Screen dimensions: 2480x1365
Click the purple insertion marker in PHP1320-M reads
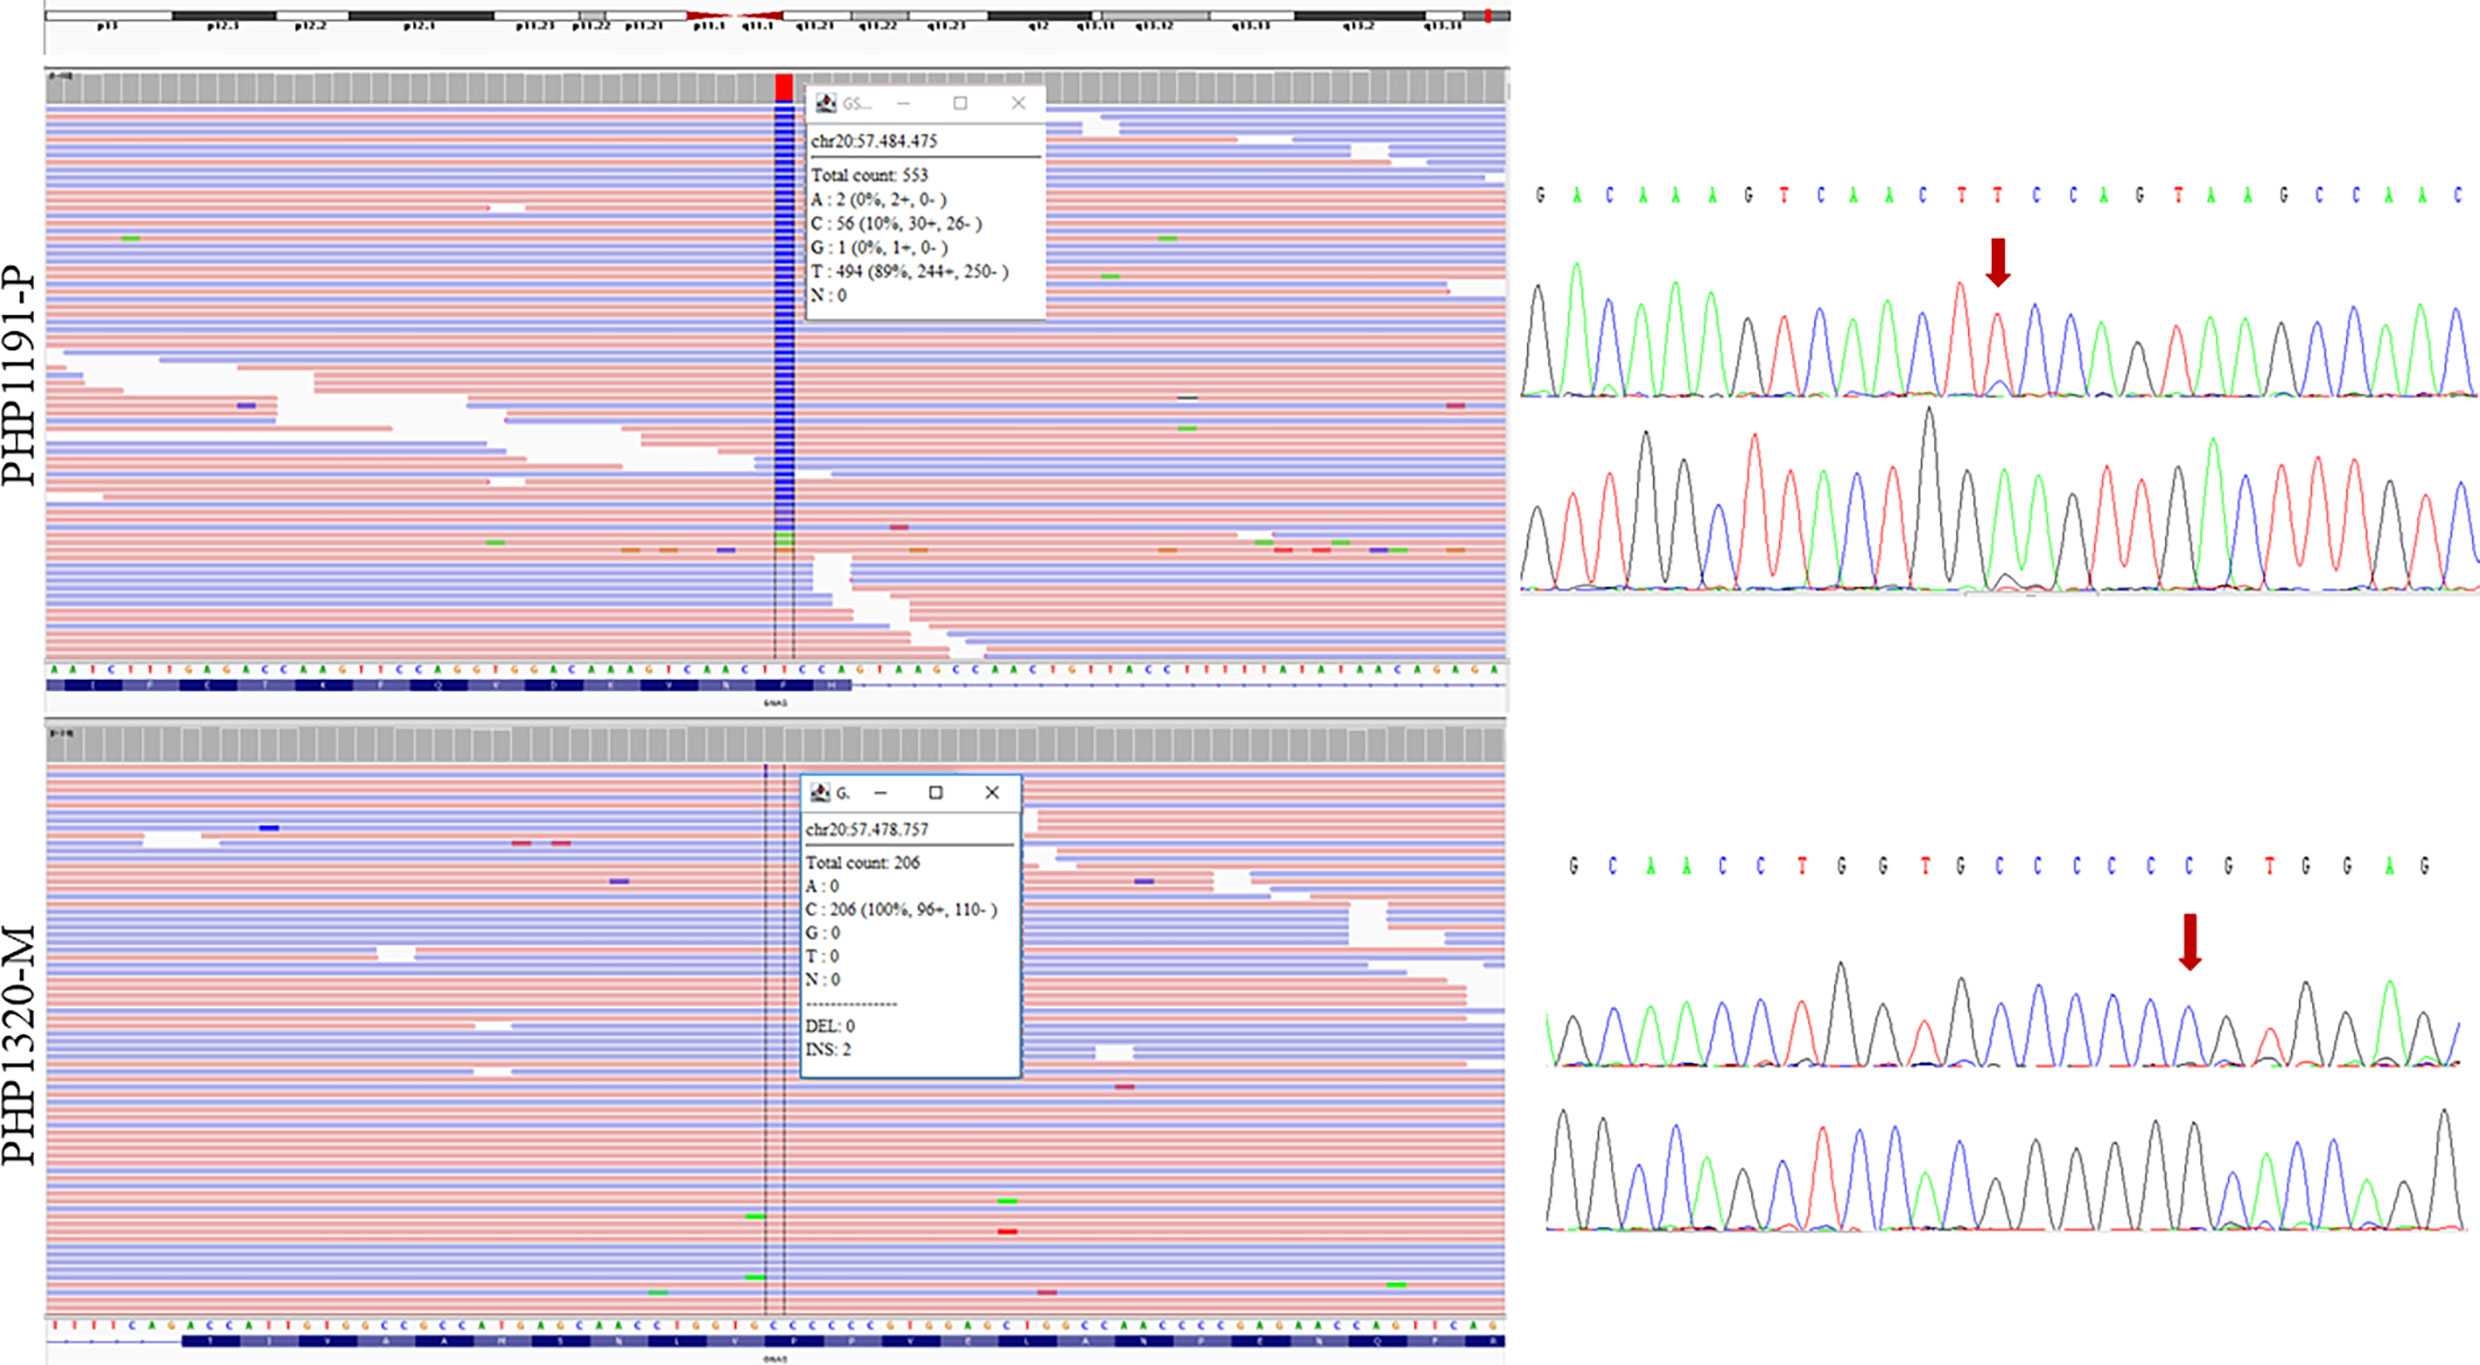point(766,771)
